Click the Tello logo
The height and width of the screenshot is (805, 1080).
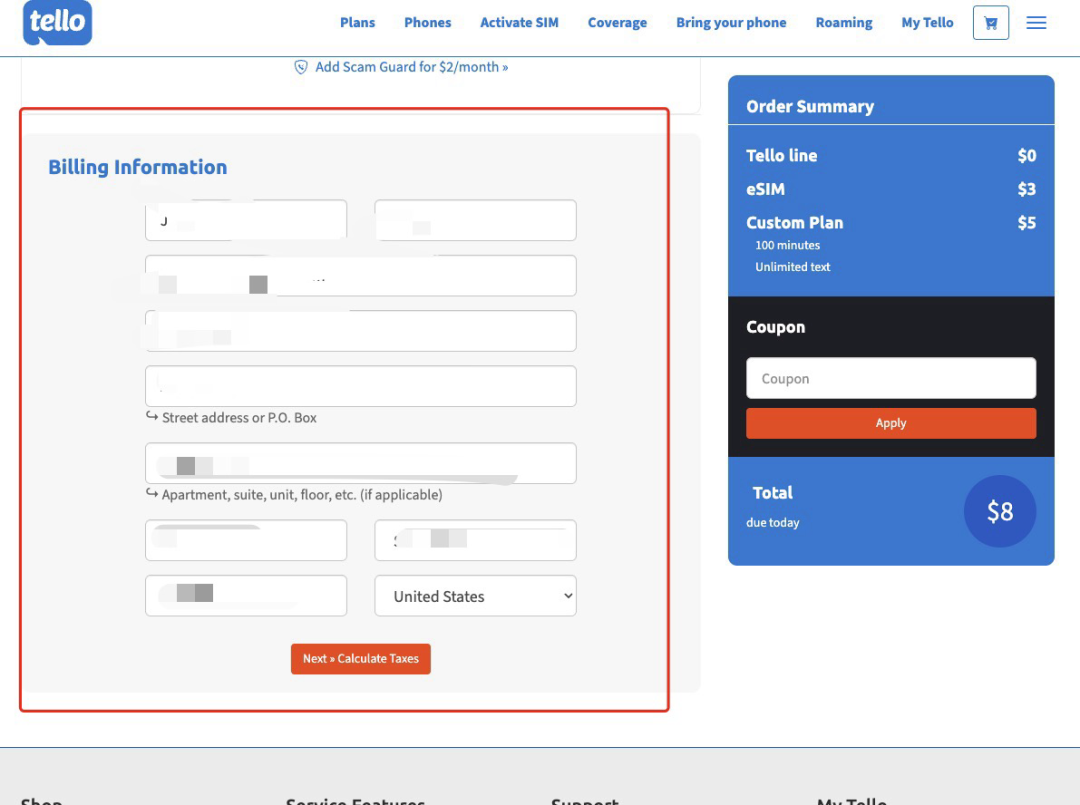point(57,22)
